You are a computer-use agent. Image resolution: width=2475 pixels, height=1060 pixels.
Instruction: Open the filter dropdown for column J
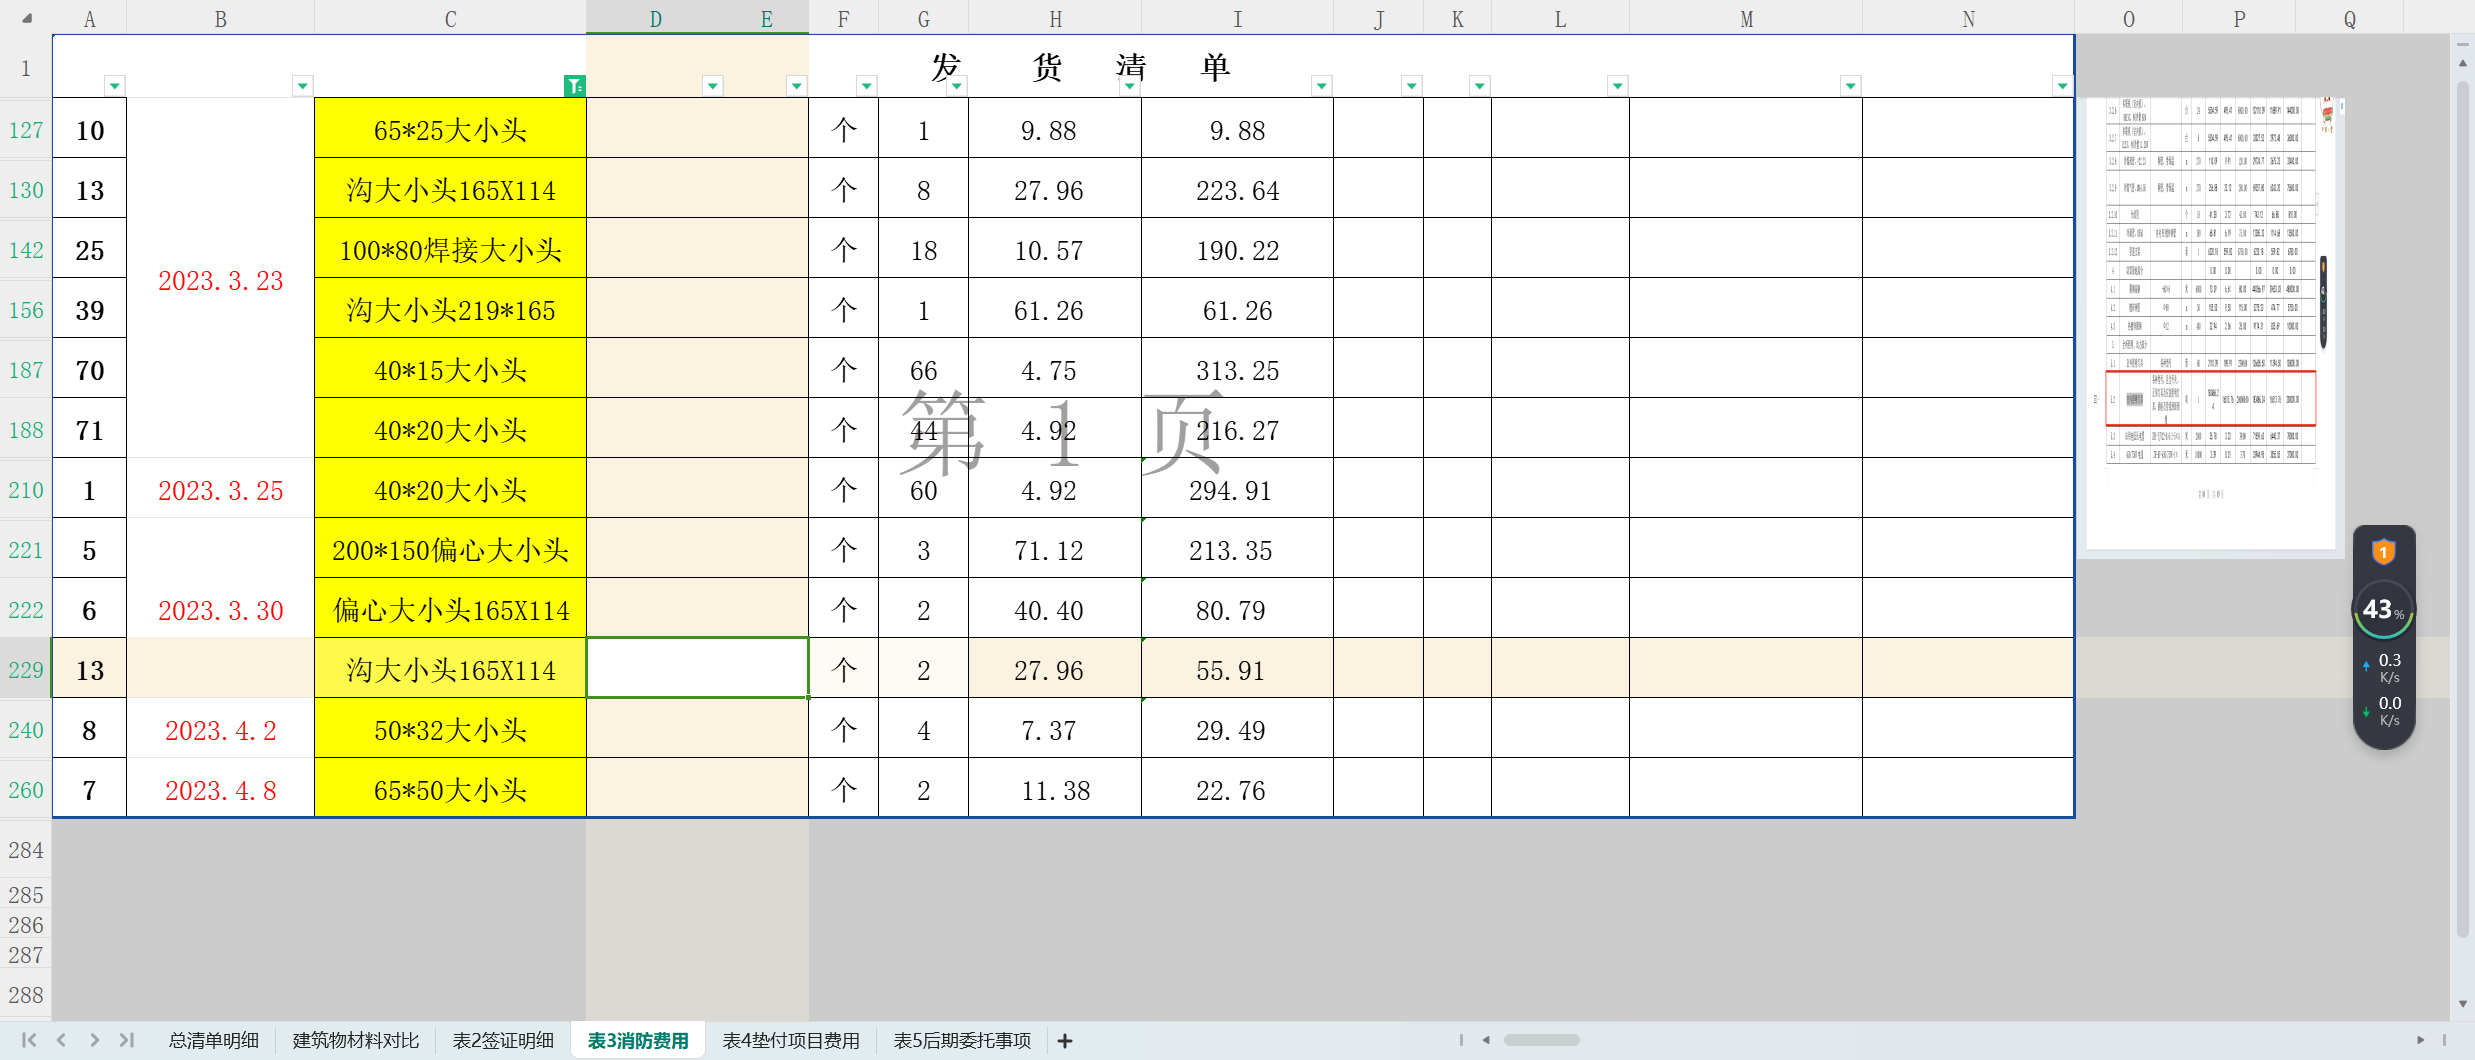pyautogui.click(x=1412, y=86)
